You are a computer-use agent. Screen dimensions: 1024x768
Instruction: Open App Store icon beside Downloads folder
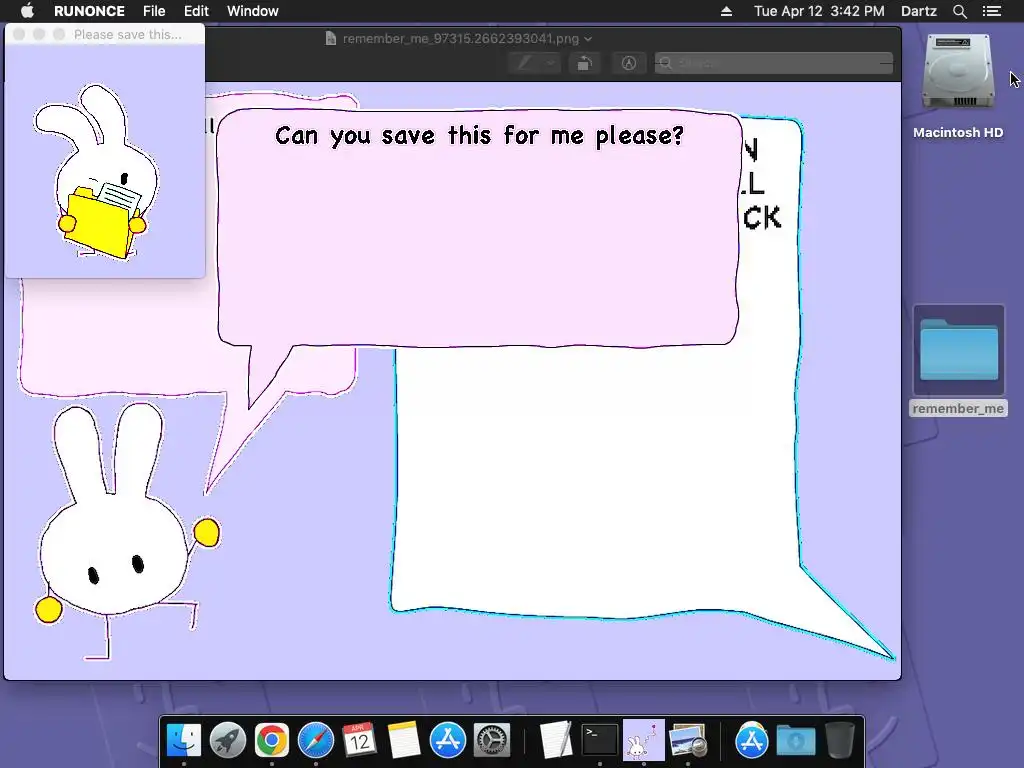click(752, 741)
